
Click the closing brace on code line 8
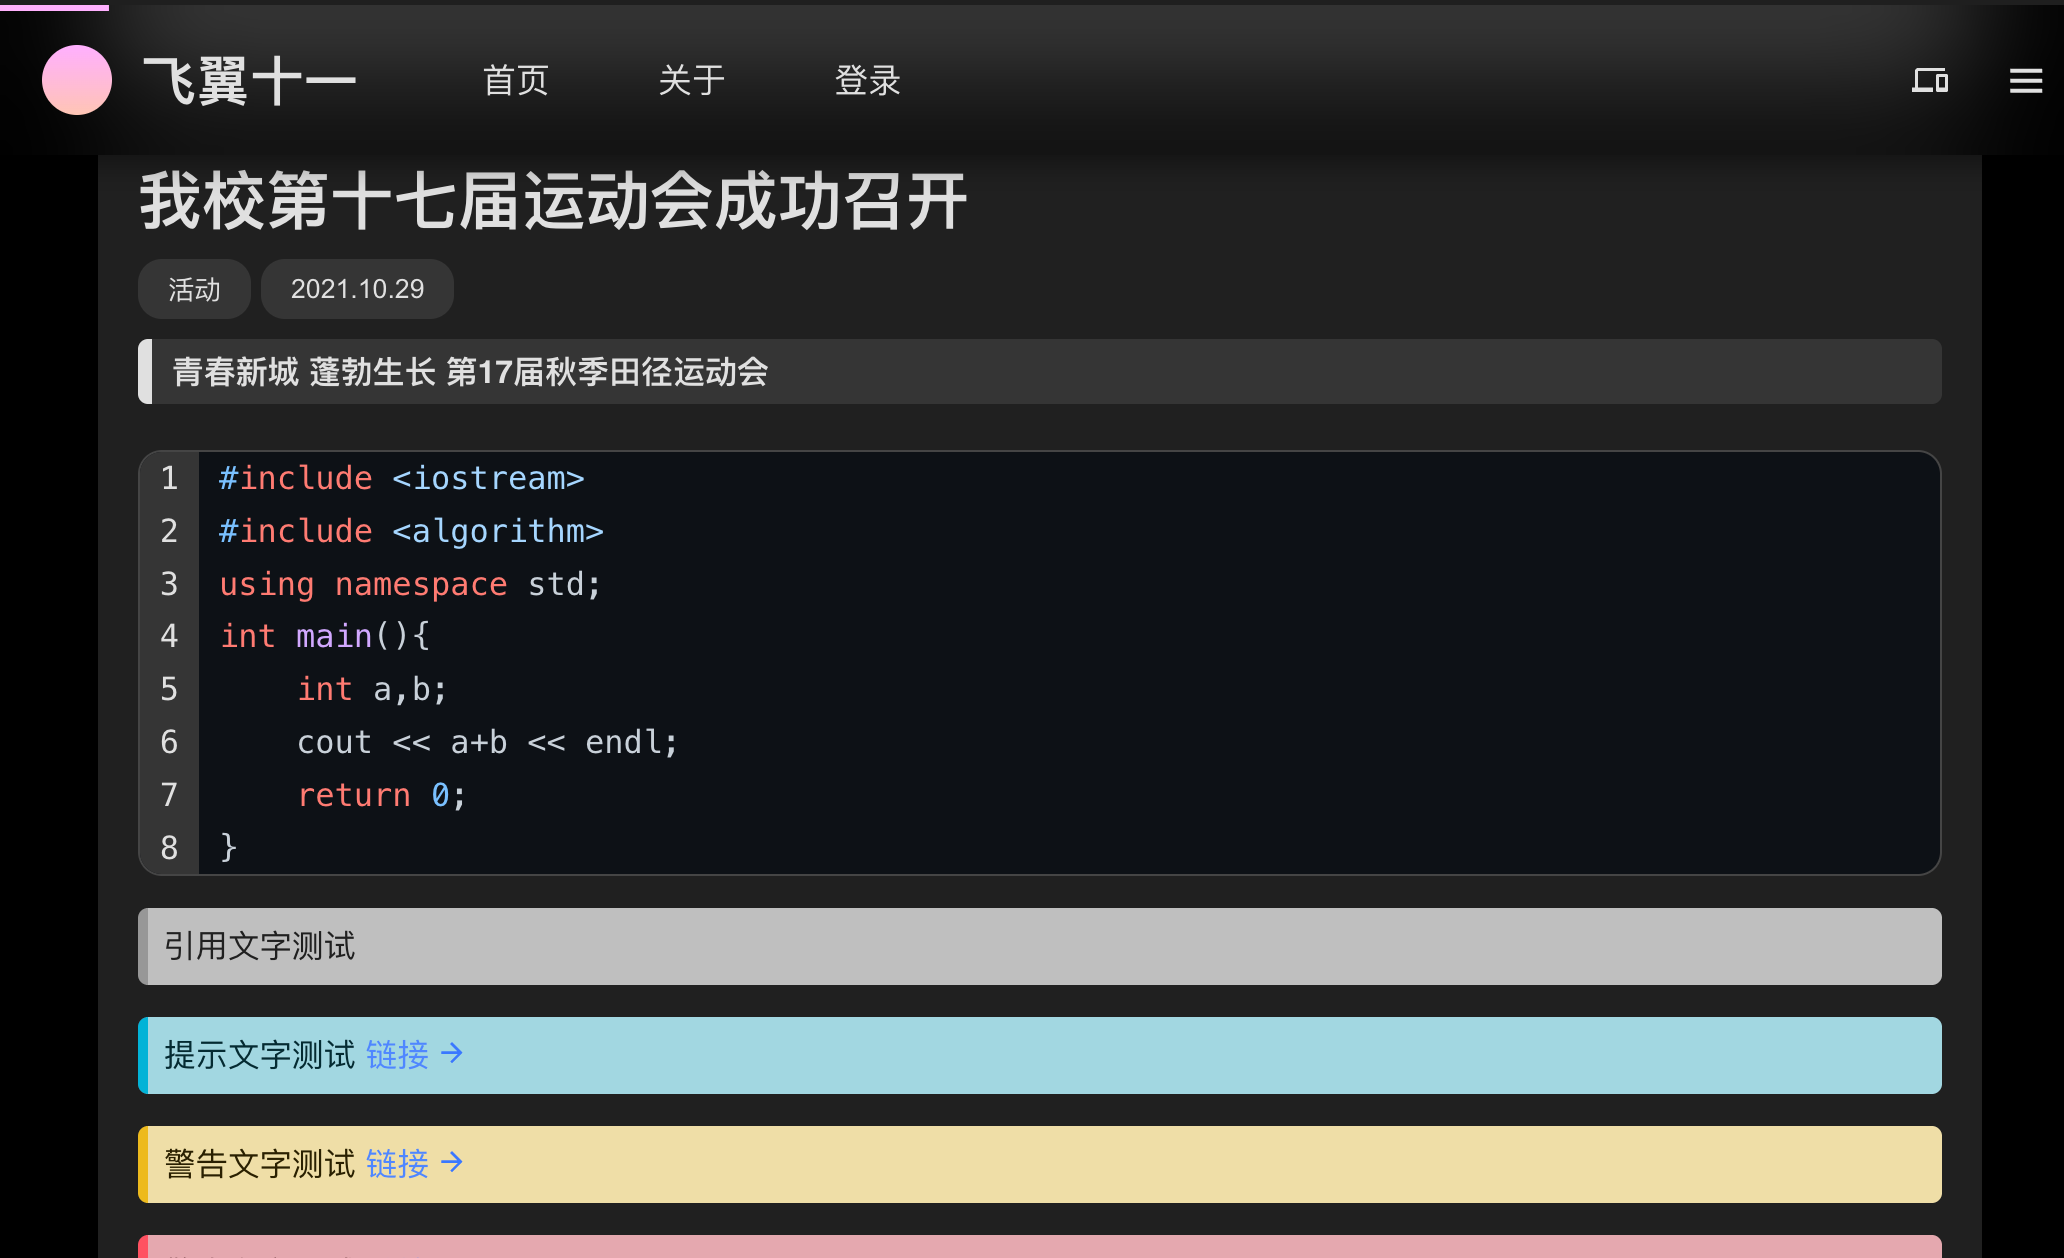pos(229,848)
